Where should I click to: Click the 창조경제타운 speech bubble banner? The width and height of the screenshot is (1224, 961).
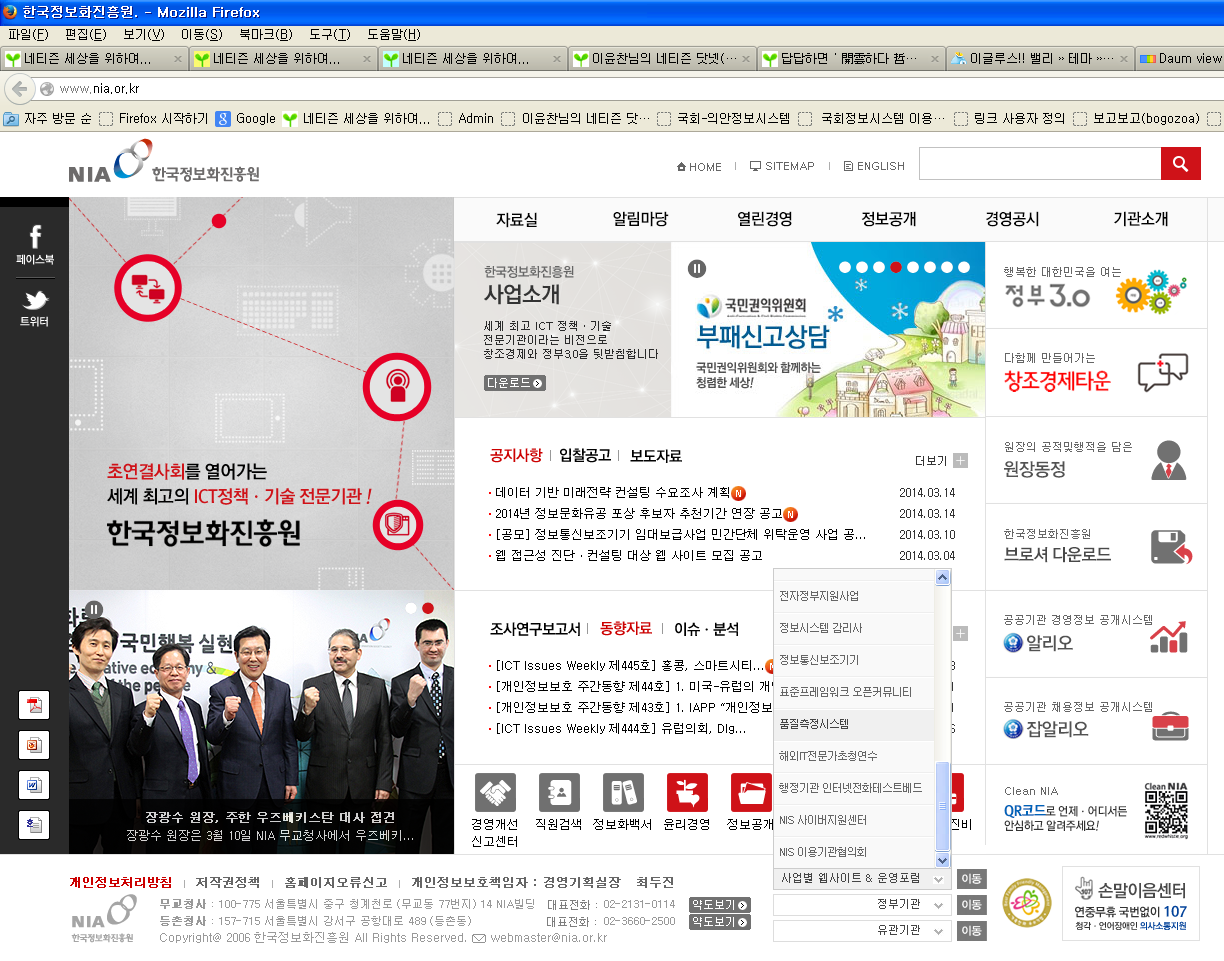click(x=1095, y=372)
